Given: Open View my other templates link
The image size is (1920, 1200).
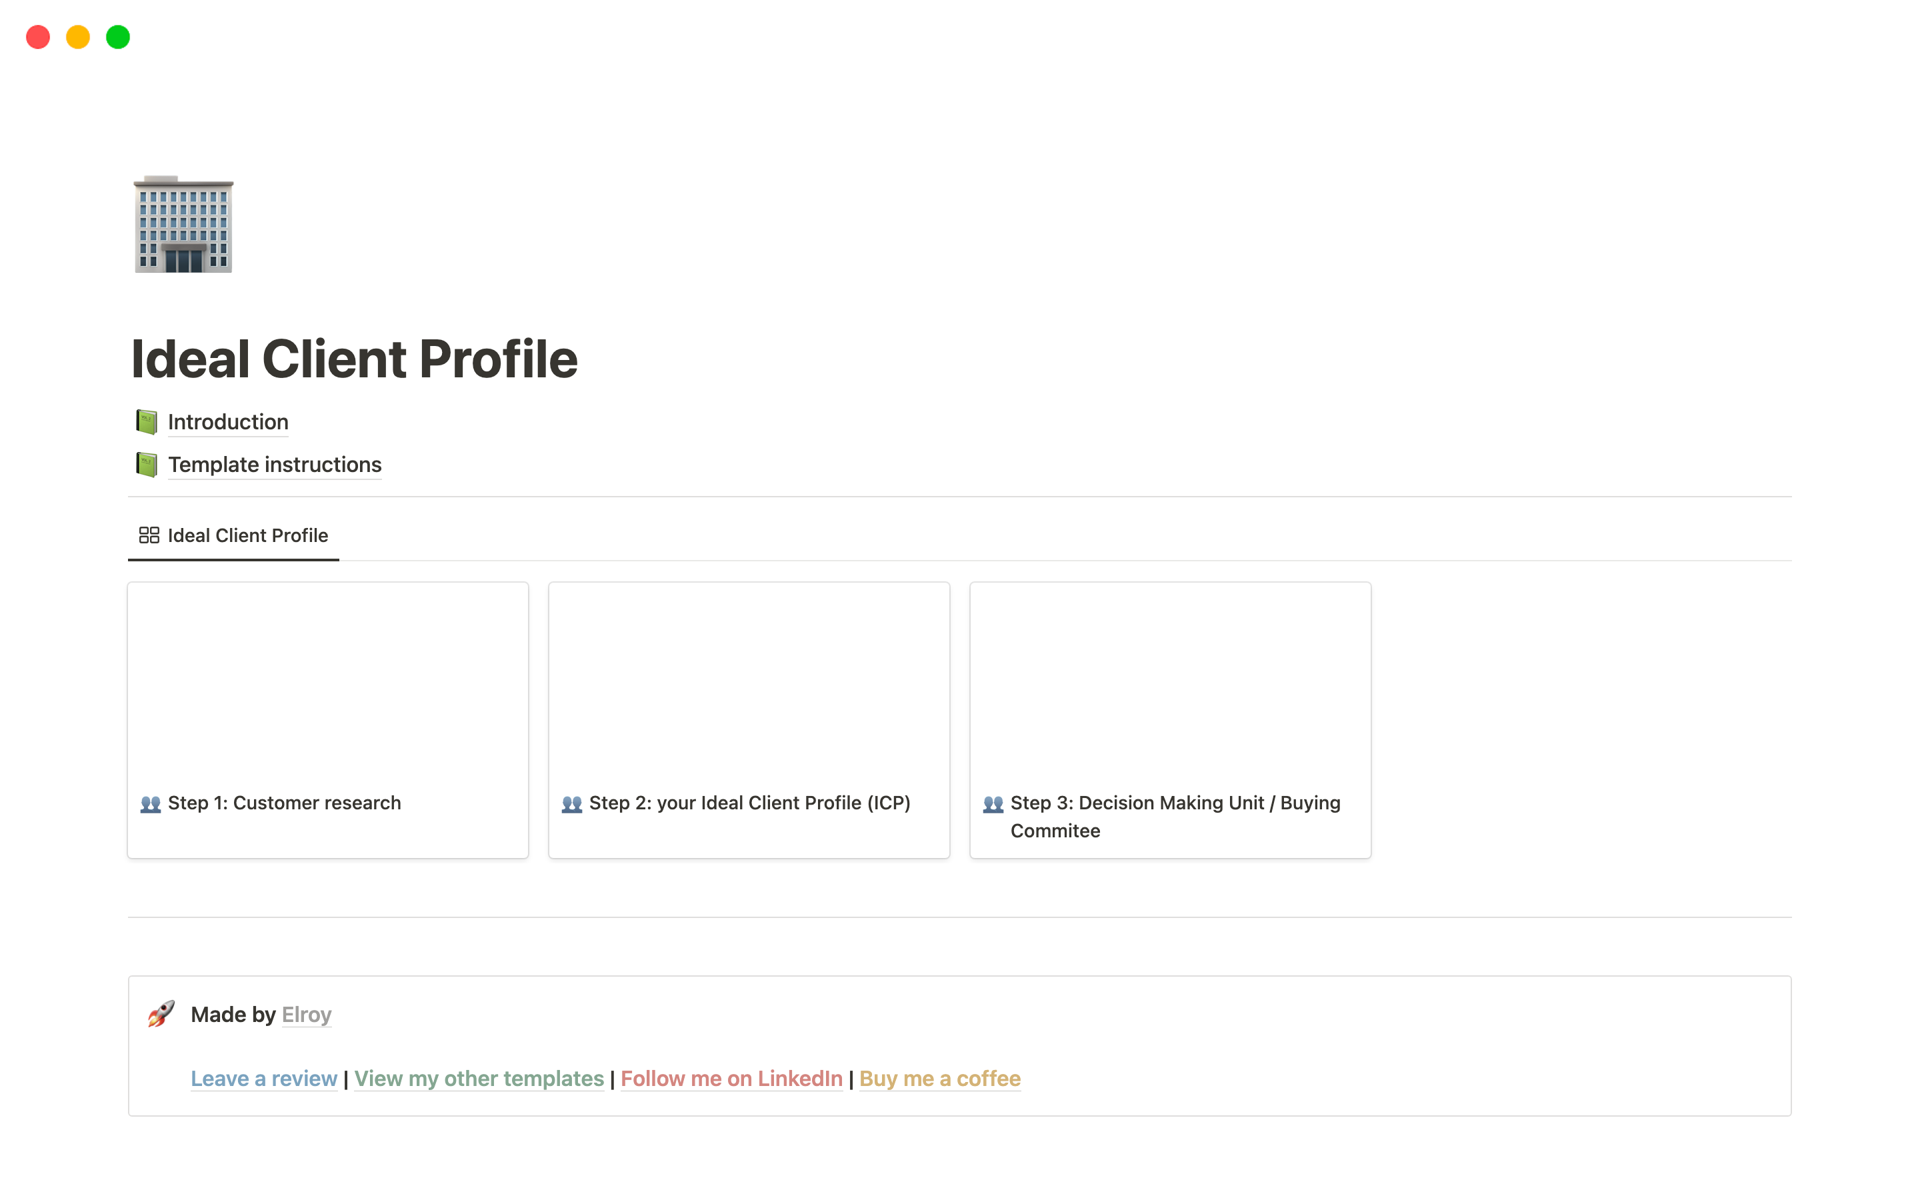Looking at the screenshot, I should [479, 1079].
